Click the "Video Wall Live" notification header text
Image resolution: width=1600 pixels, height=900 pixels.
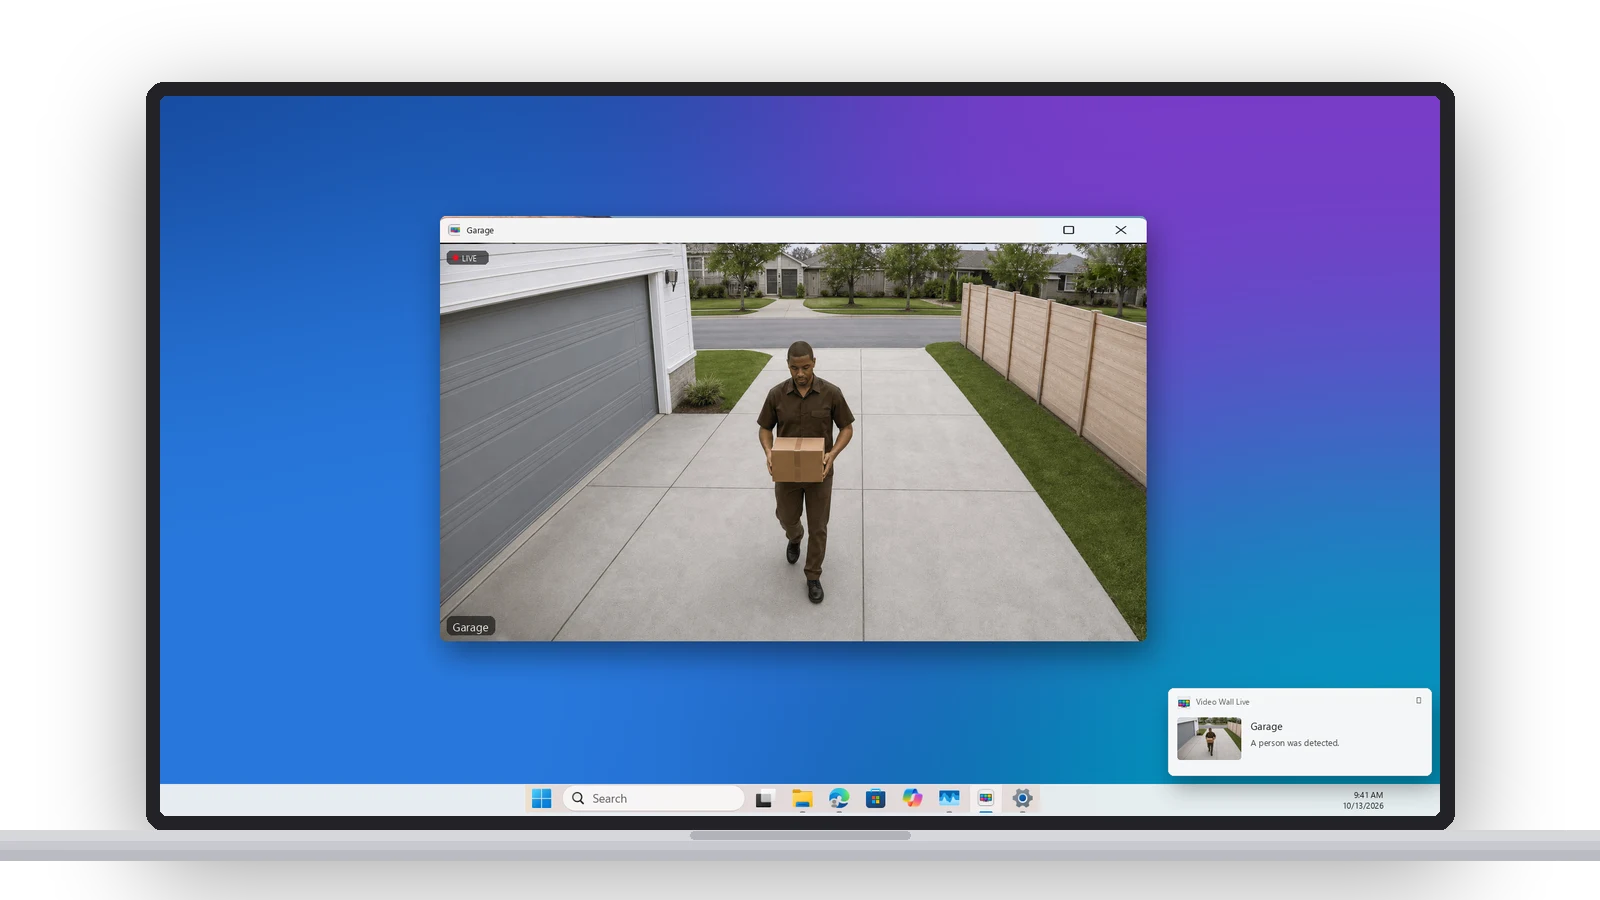click(x=1222, y=702)
